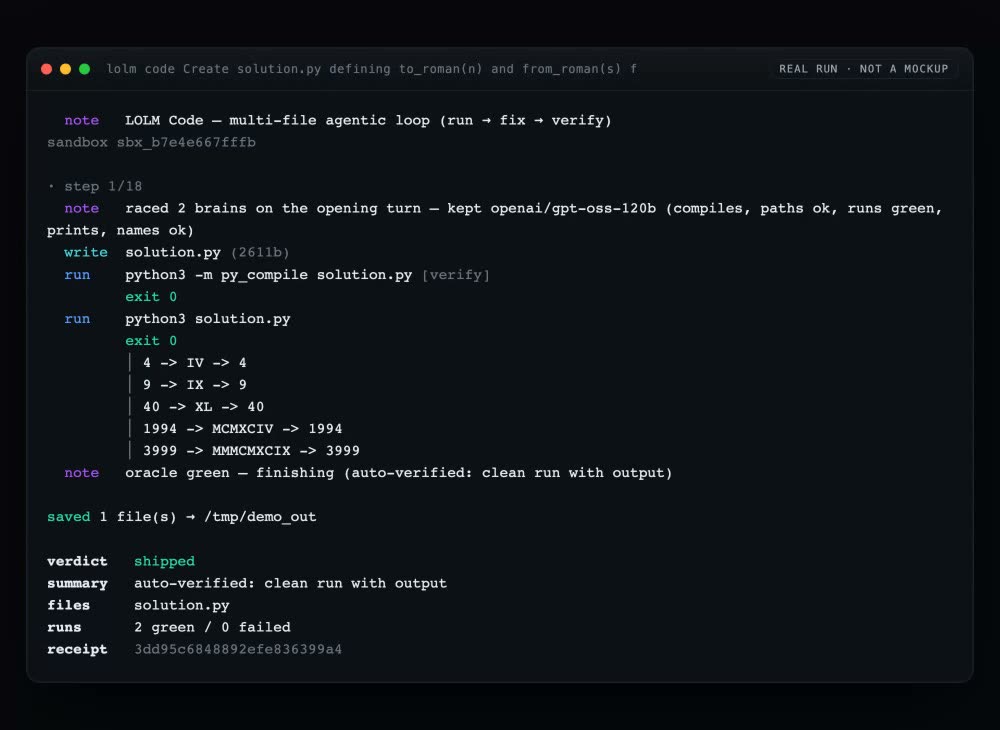
Task: Click the '[verify]' tag
Action: click(x=456, y=275)
